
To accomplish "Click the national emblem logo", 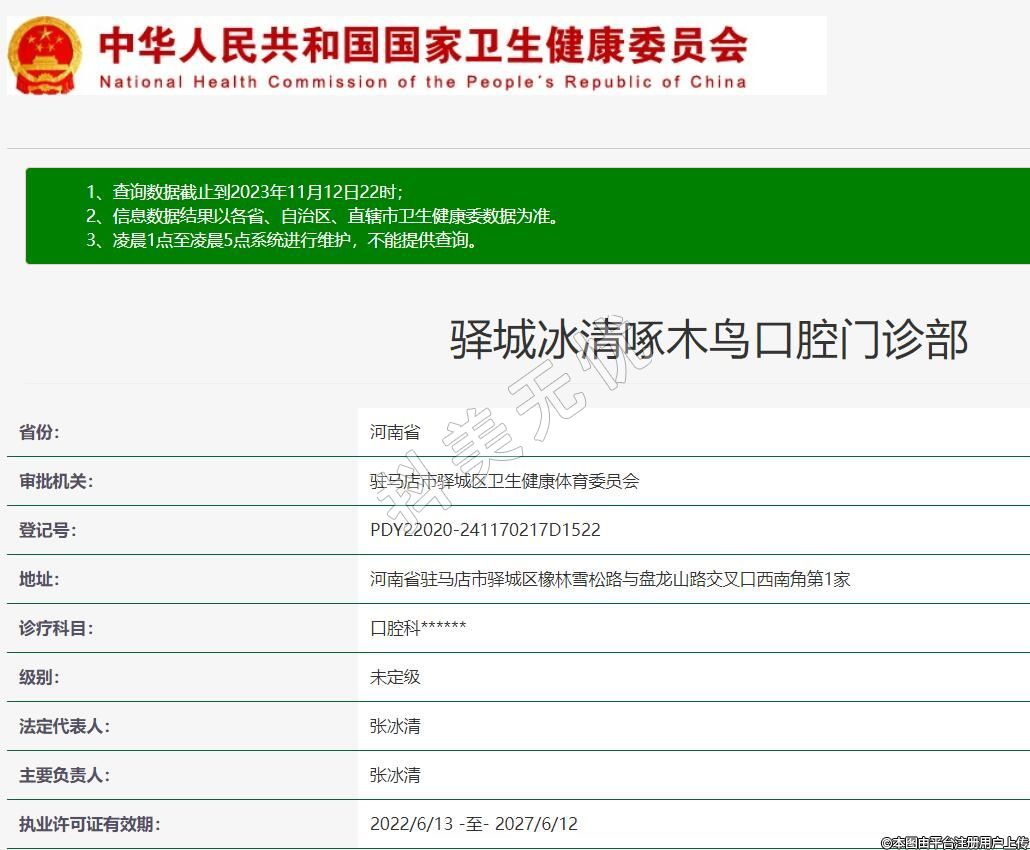I will 45,55.
